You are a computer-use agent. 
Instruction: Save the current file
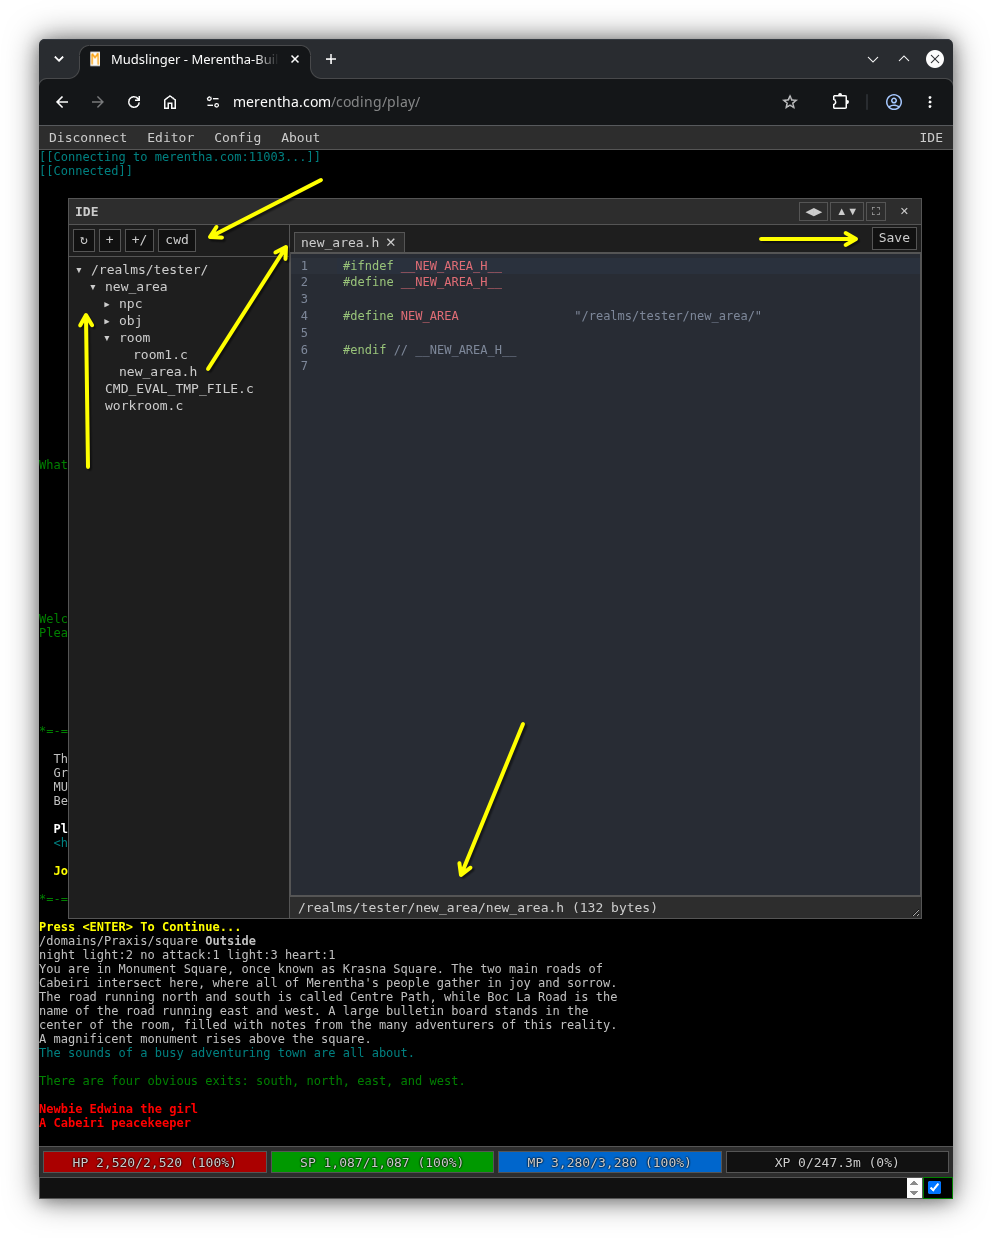[x=894, y=238]
